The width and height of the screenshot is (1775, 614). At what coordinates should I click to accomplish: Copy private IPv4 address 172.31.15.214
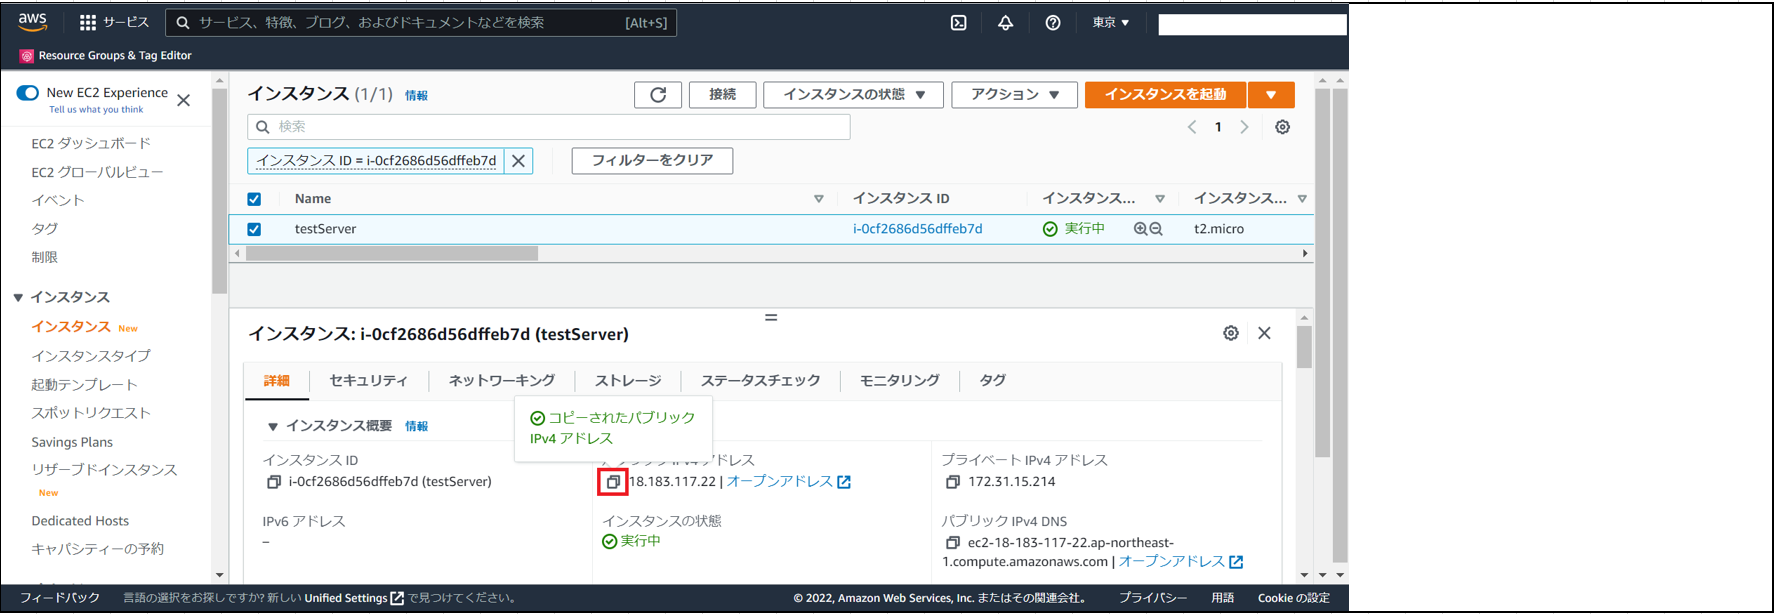pyautogui.click(x=953, y=482)
